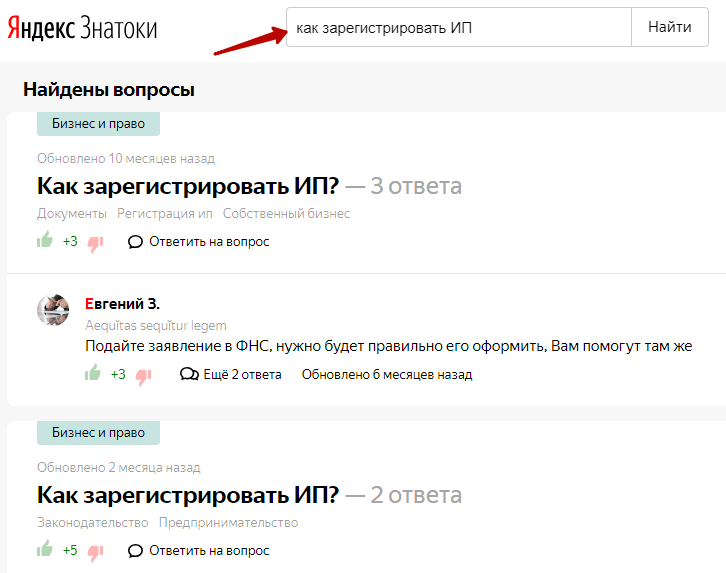
Task: Select the Собственный бизнес topic tag
Action: click(286, 213)
